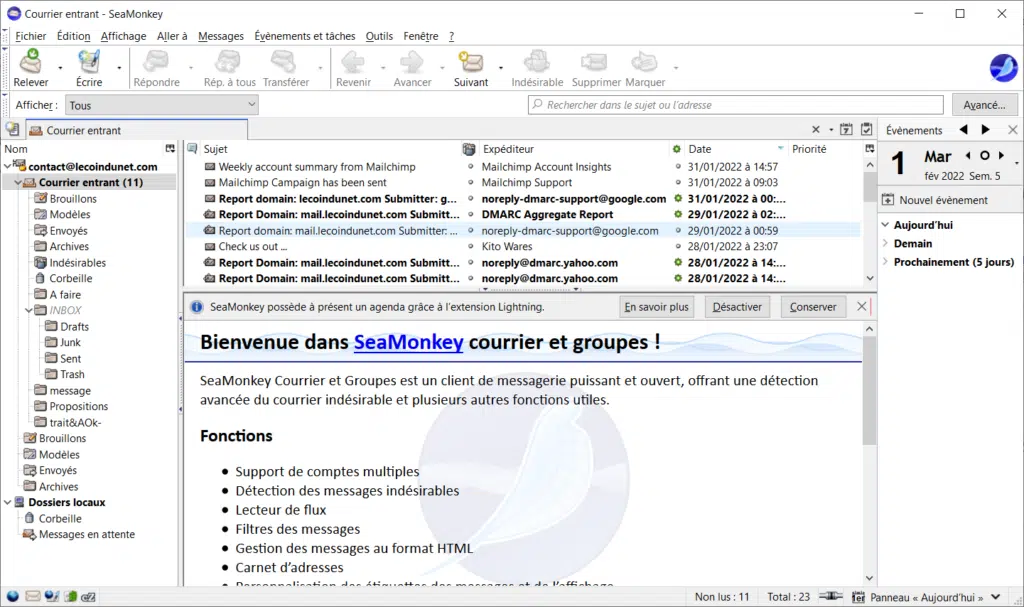
Task: Open ChatZilla from status bar icon
Action: coord(89,596)
